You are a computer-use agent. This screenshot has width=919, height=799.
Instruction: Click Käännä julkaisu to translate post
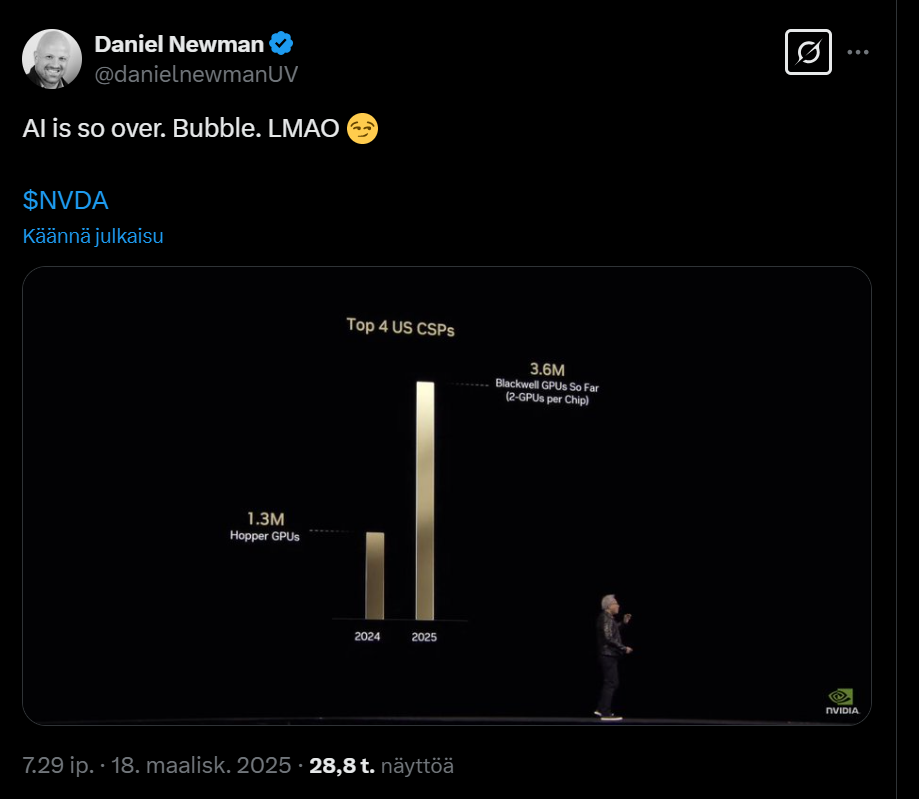(93, 236)
